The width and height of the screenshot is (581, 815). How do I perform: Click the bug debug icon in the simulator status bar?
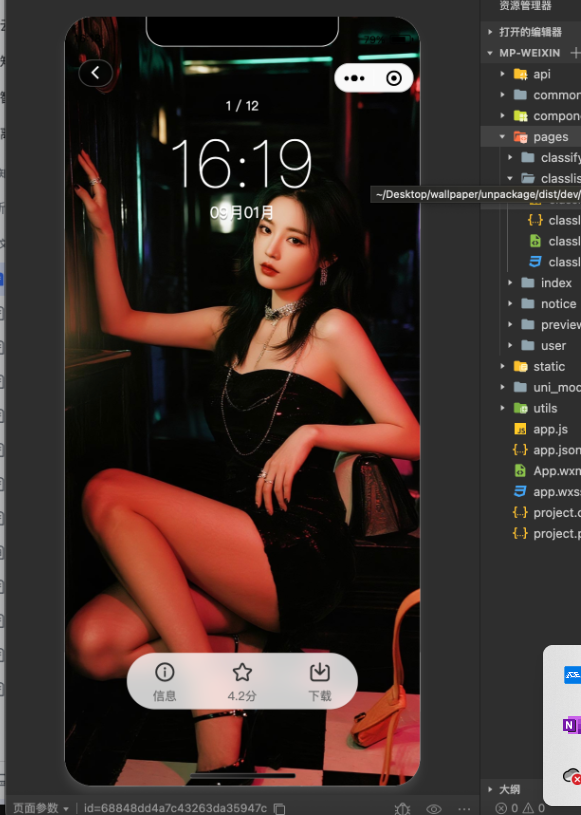(x=402, y=808)
